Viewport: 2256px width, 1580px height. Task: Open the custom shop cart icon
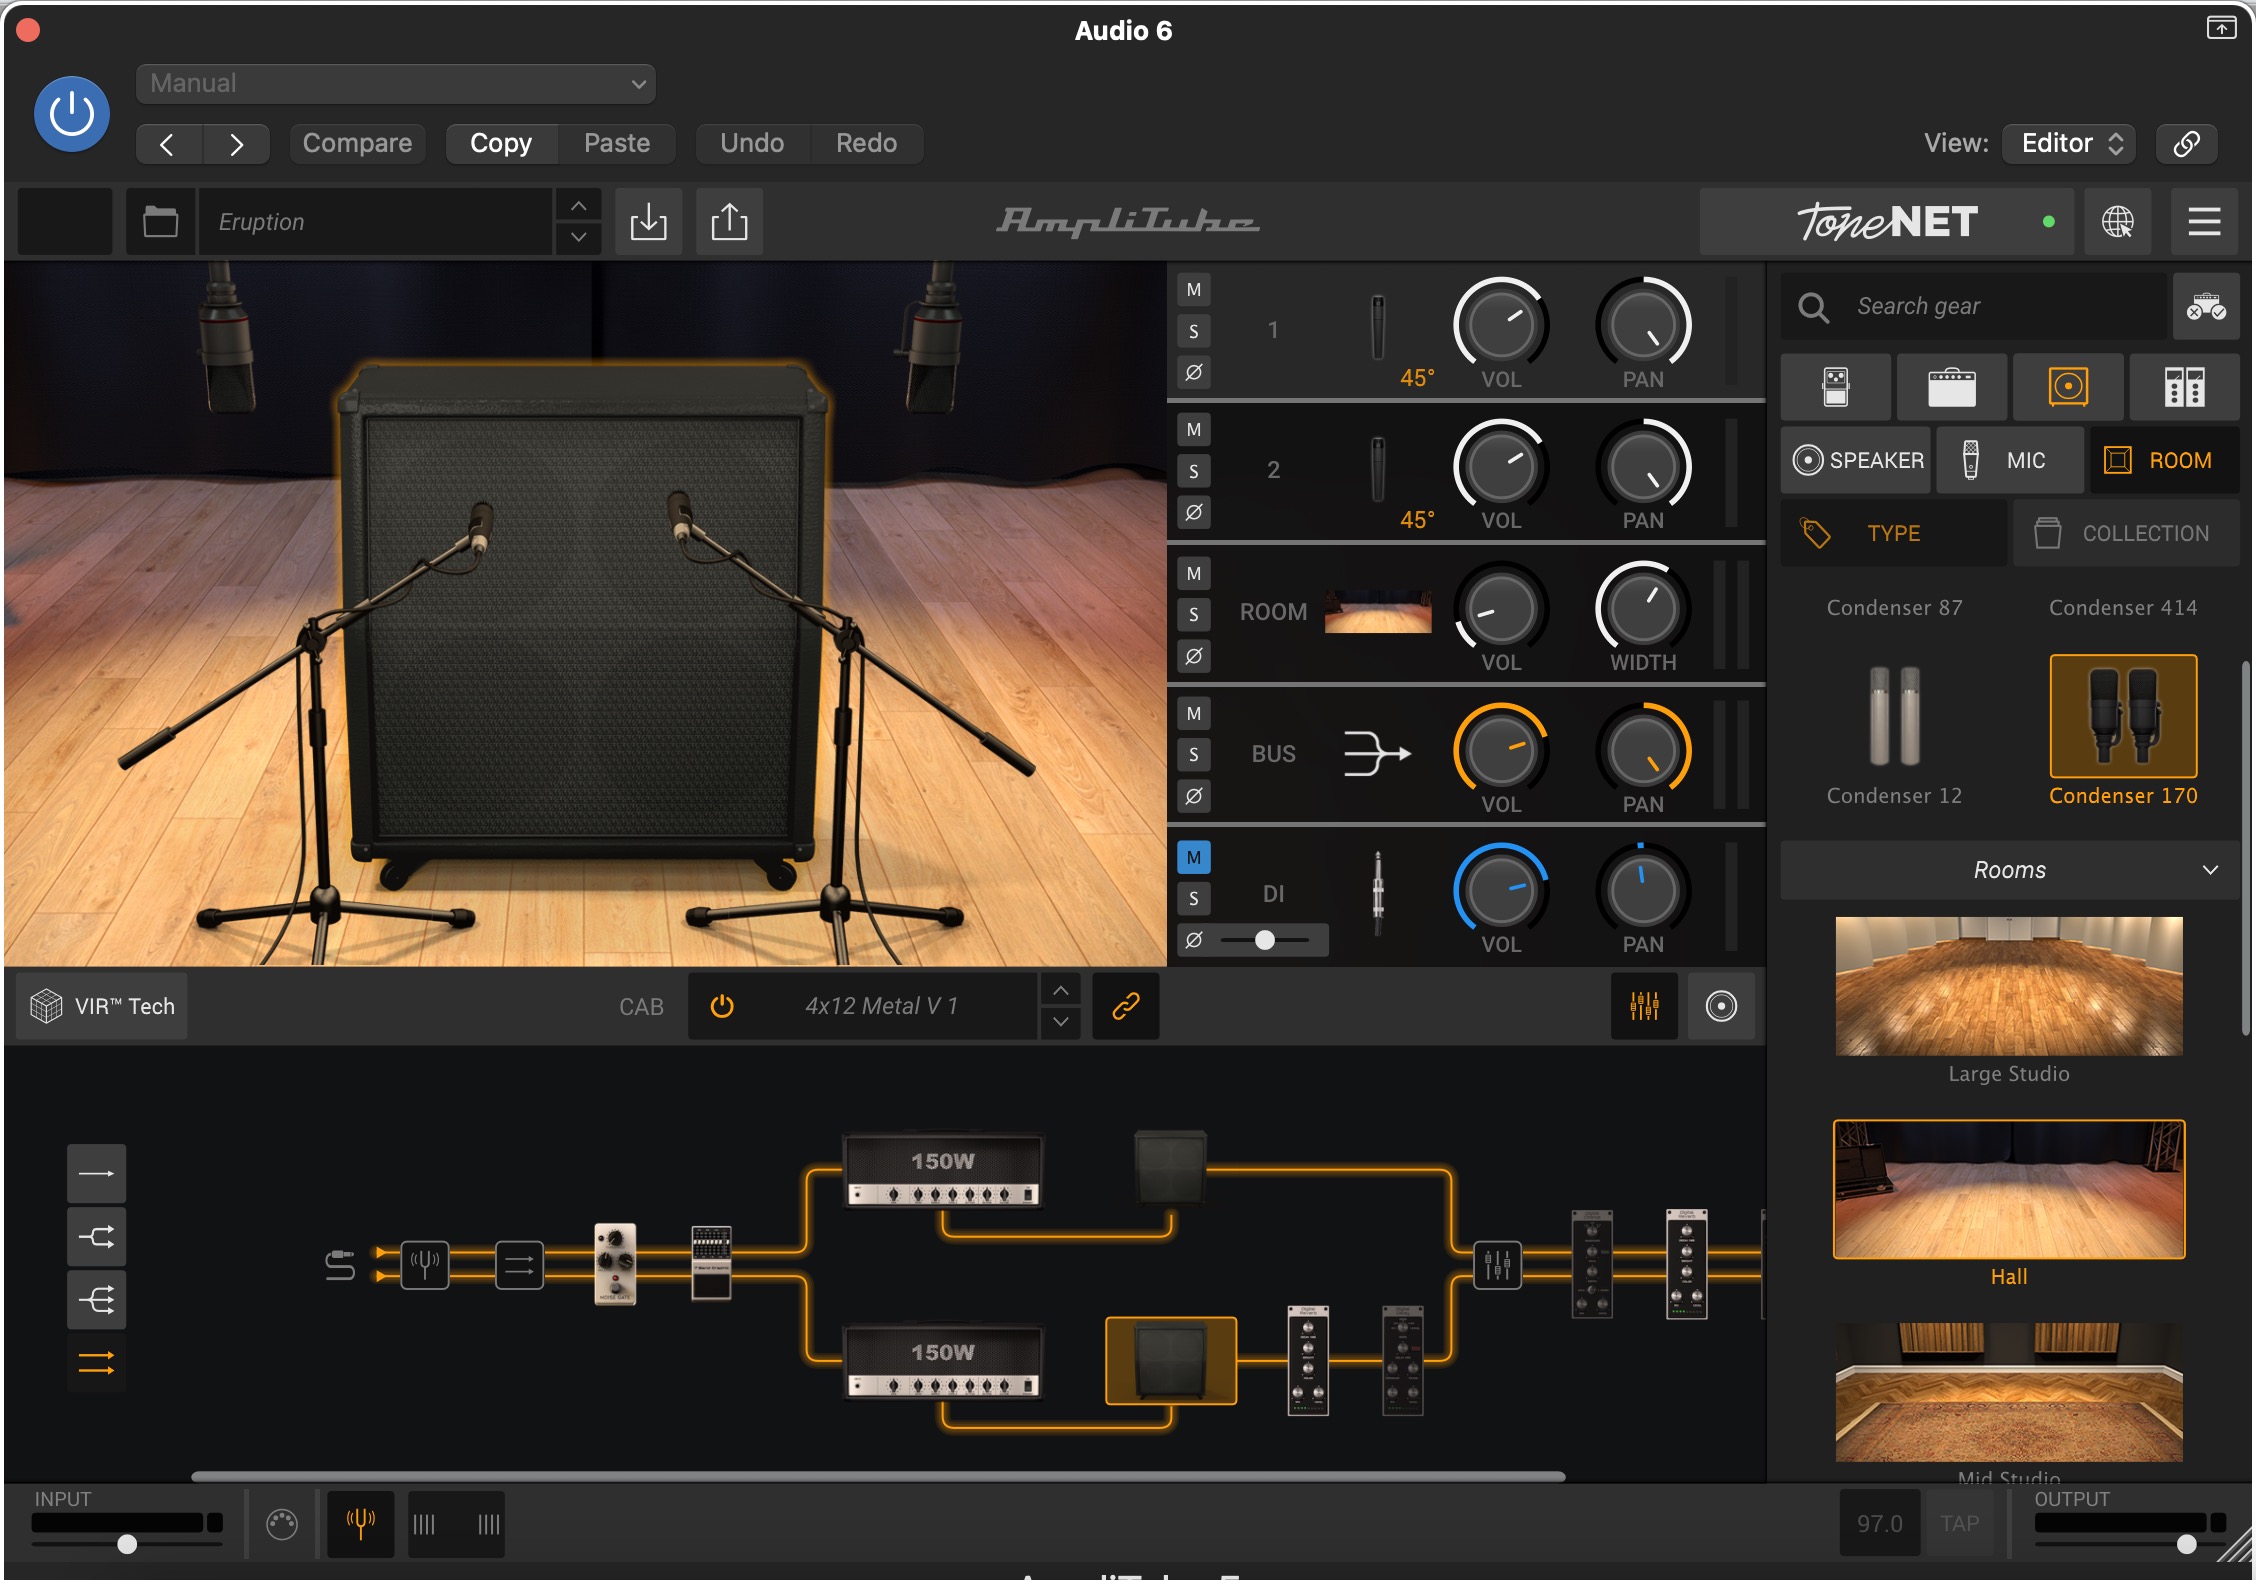pyautogui.click(x=2205, y=307)
